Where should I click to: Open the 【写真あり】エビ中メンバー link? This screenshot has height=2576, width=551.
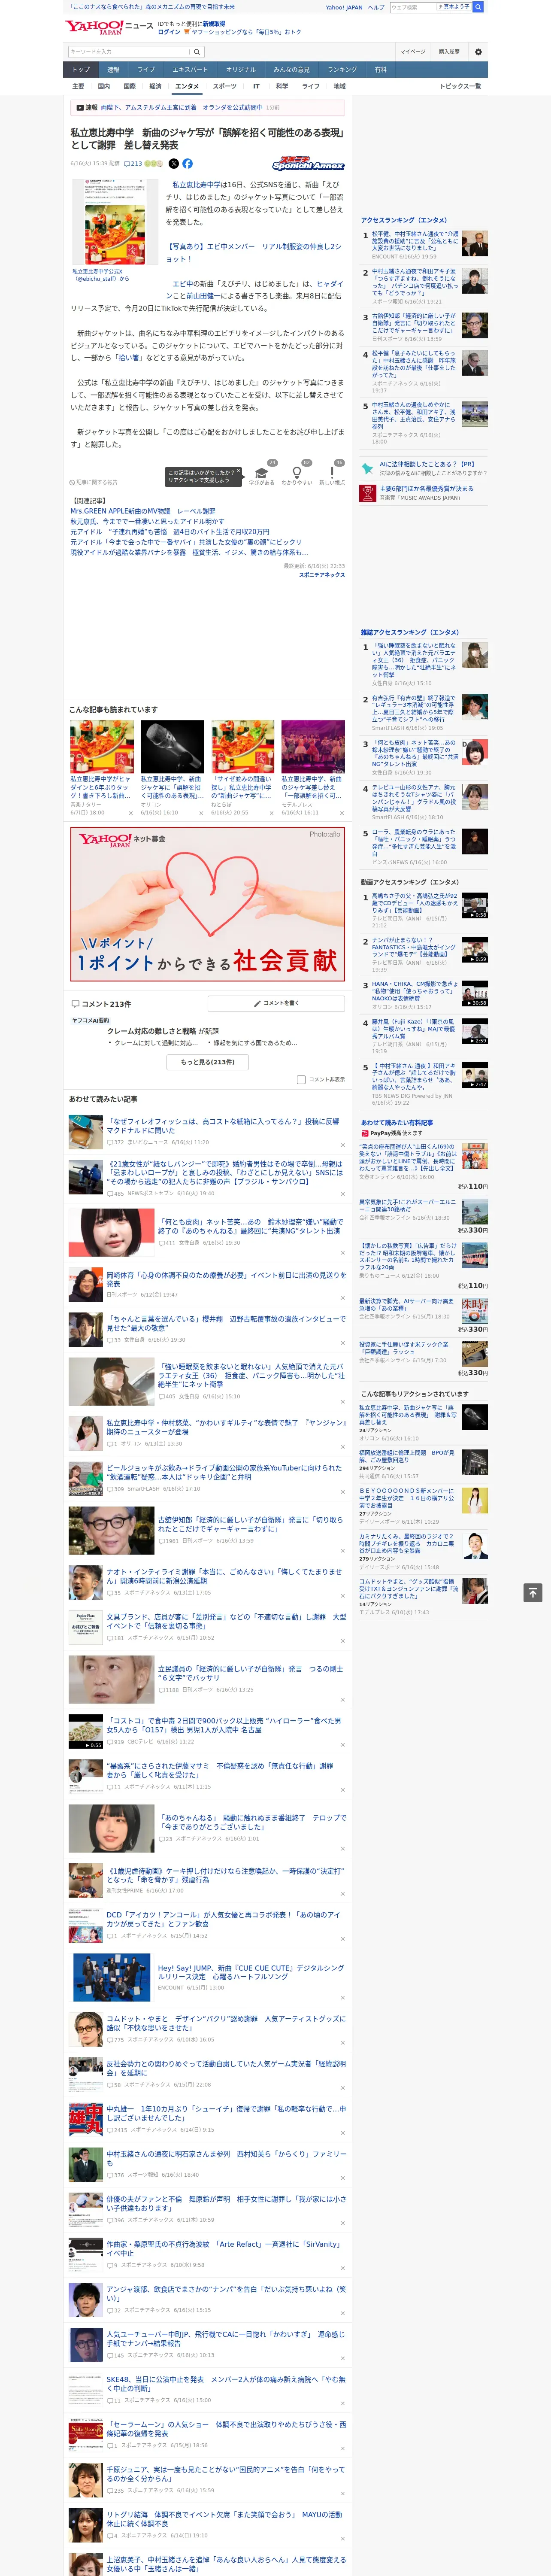point(253,252)
